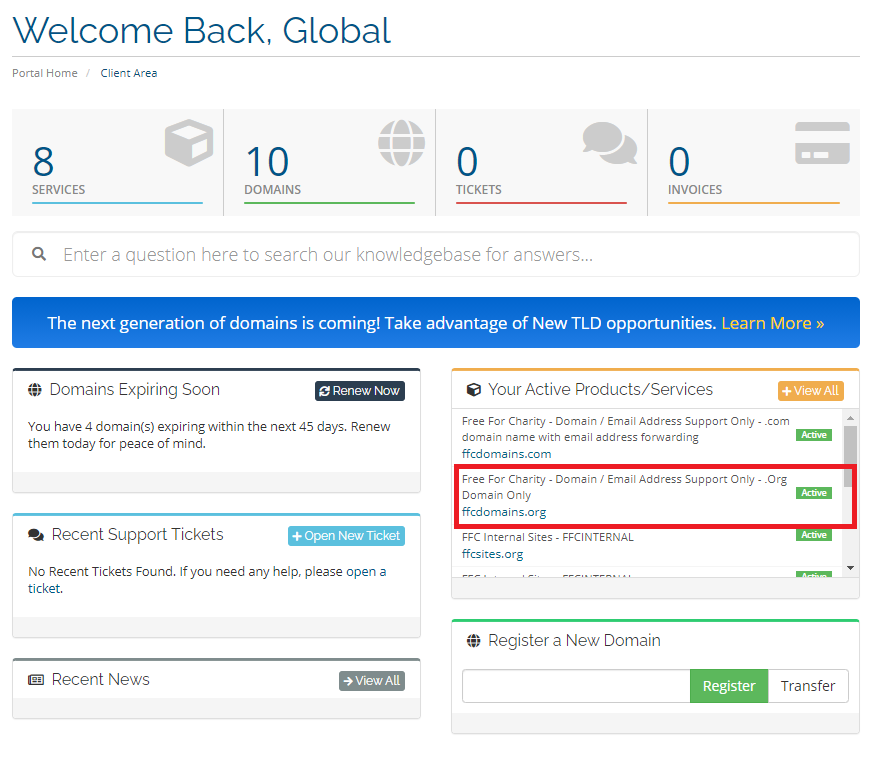Screen dimensions: 896x774
Task: Open a new support ticket
Action: (x=346, y=535)
